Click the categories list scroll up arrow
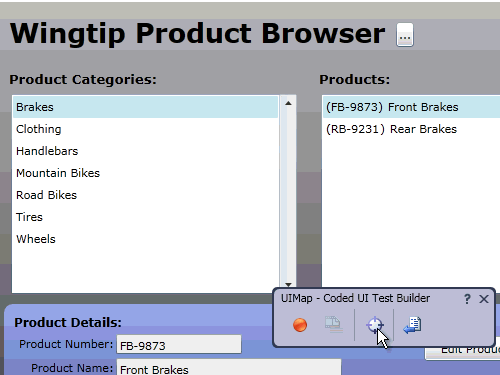 [288, 103]
